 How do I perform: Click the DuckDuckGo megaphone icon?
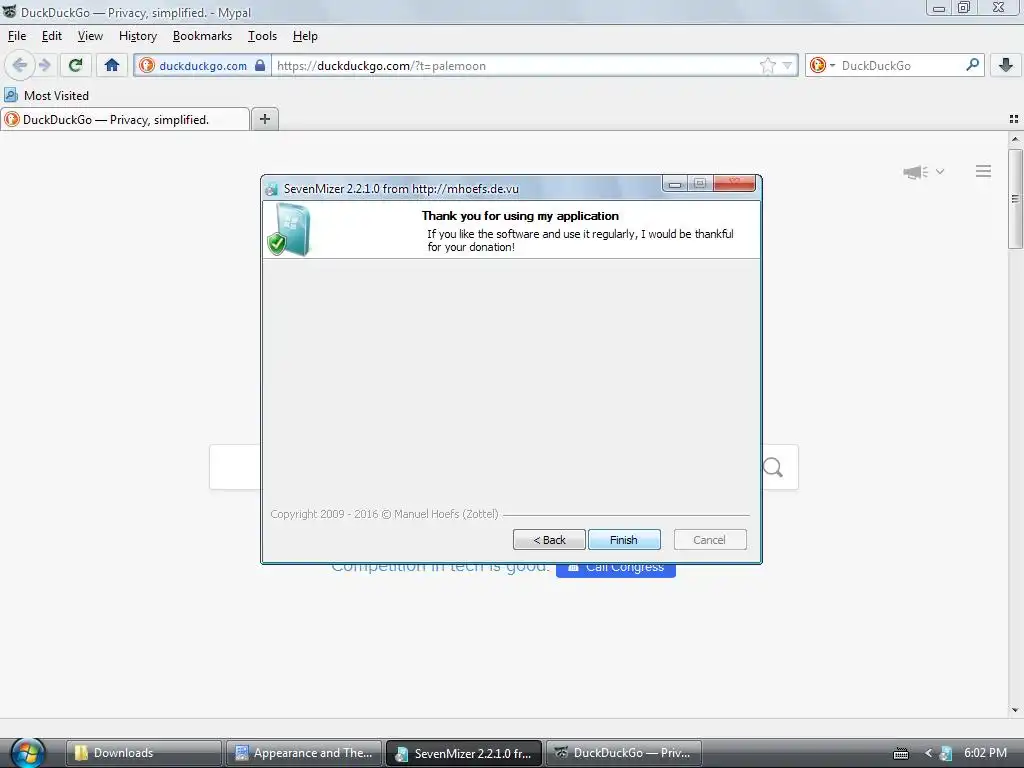click(x=916, y=172)
